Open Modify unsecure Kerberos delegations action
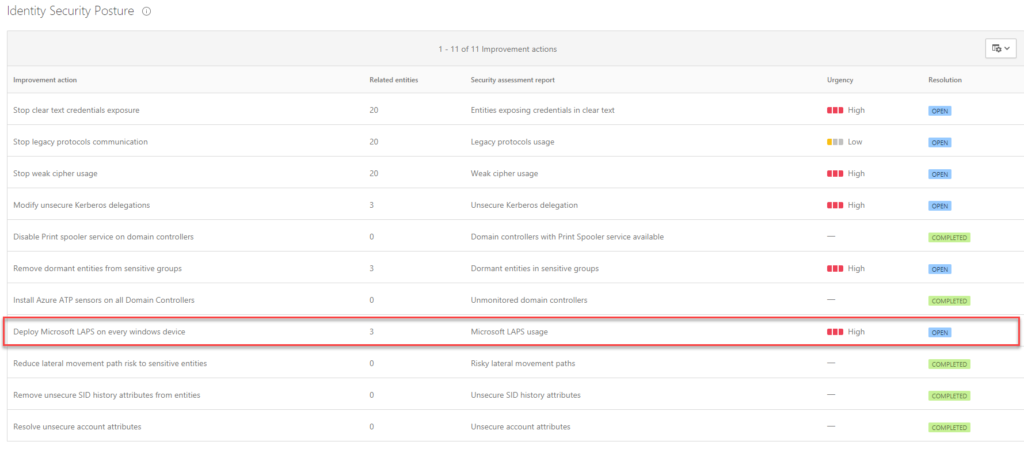Viewport: 1024px width, 453px height. (82, 205)
